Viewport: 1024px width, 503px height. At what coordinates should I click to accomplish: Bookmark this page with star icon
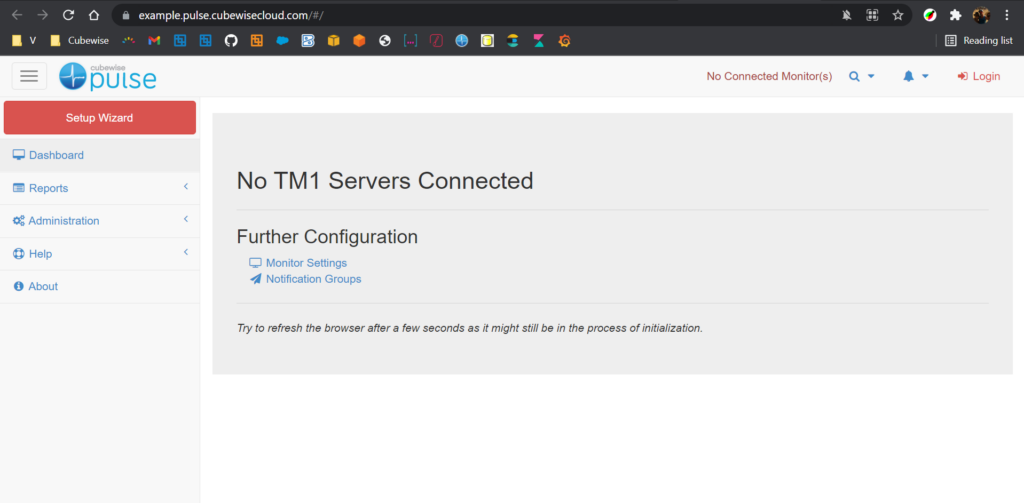click(898, 15)
